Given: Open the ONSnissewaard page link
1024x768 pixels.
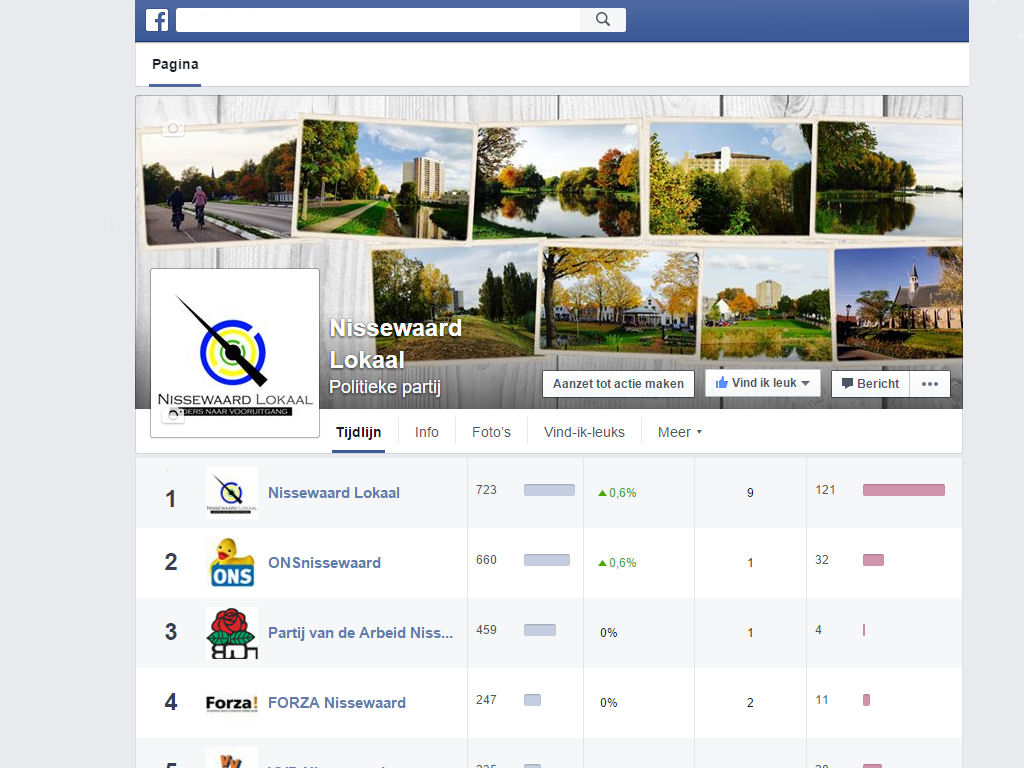Looking at the screenshot, I should point(324,563).
